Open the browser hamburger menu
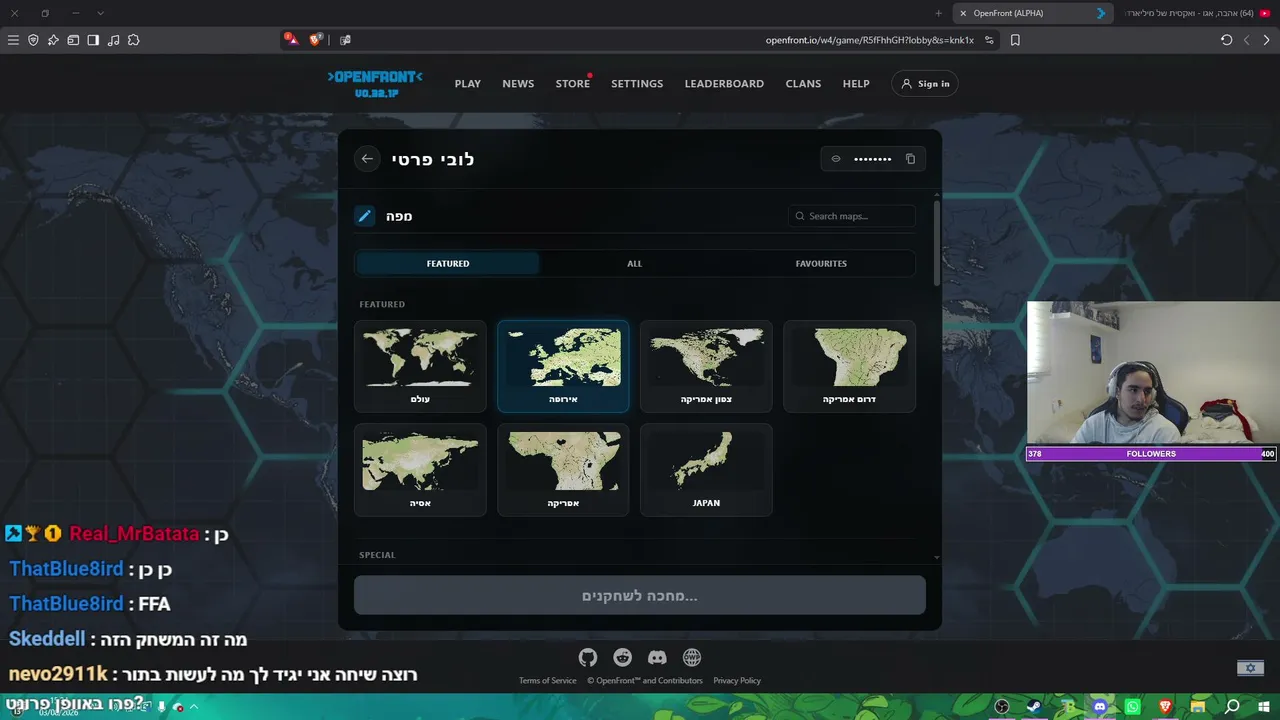The width and height of the screenshot is (1280, 720). (x=13, y=40)
